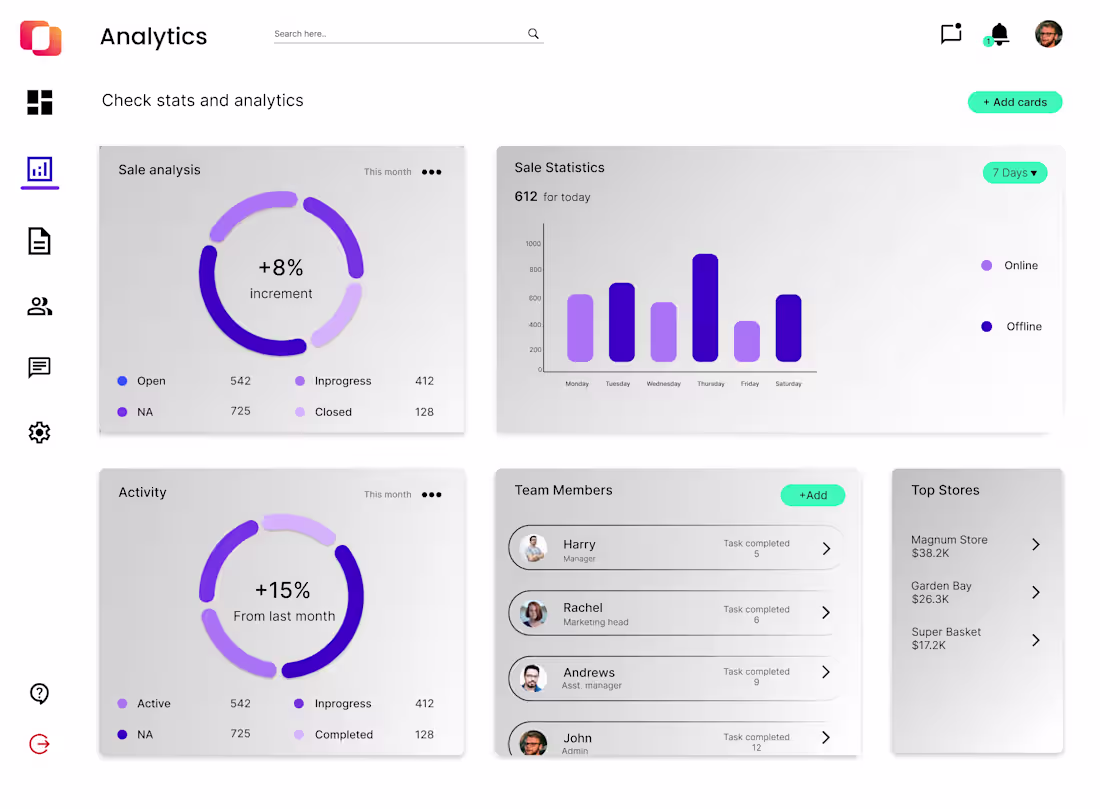Click the Add cards button
This screenshot has height=809, width=1100.
pos(1015,102)
